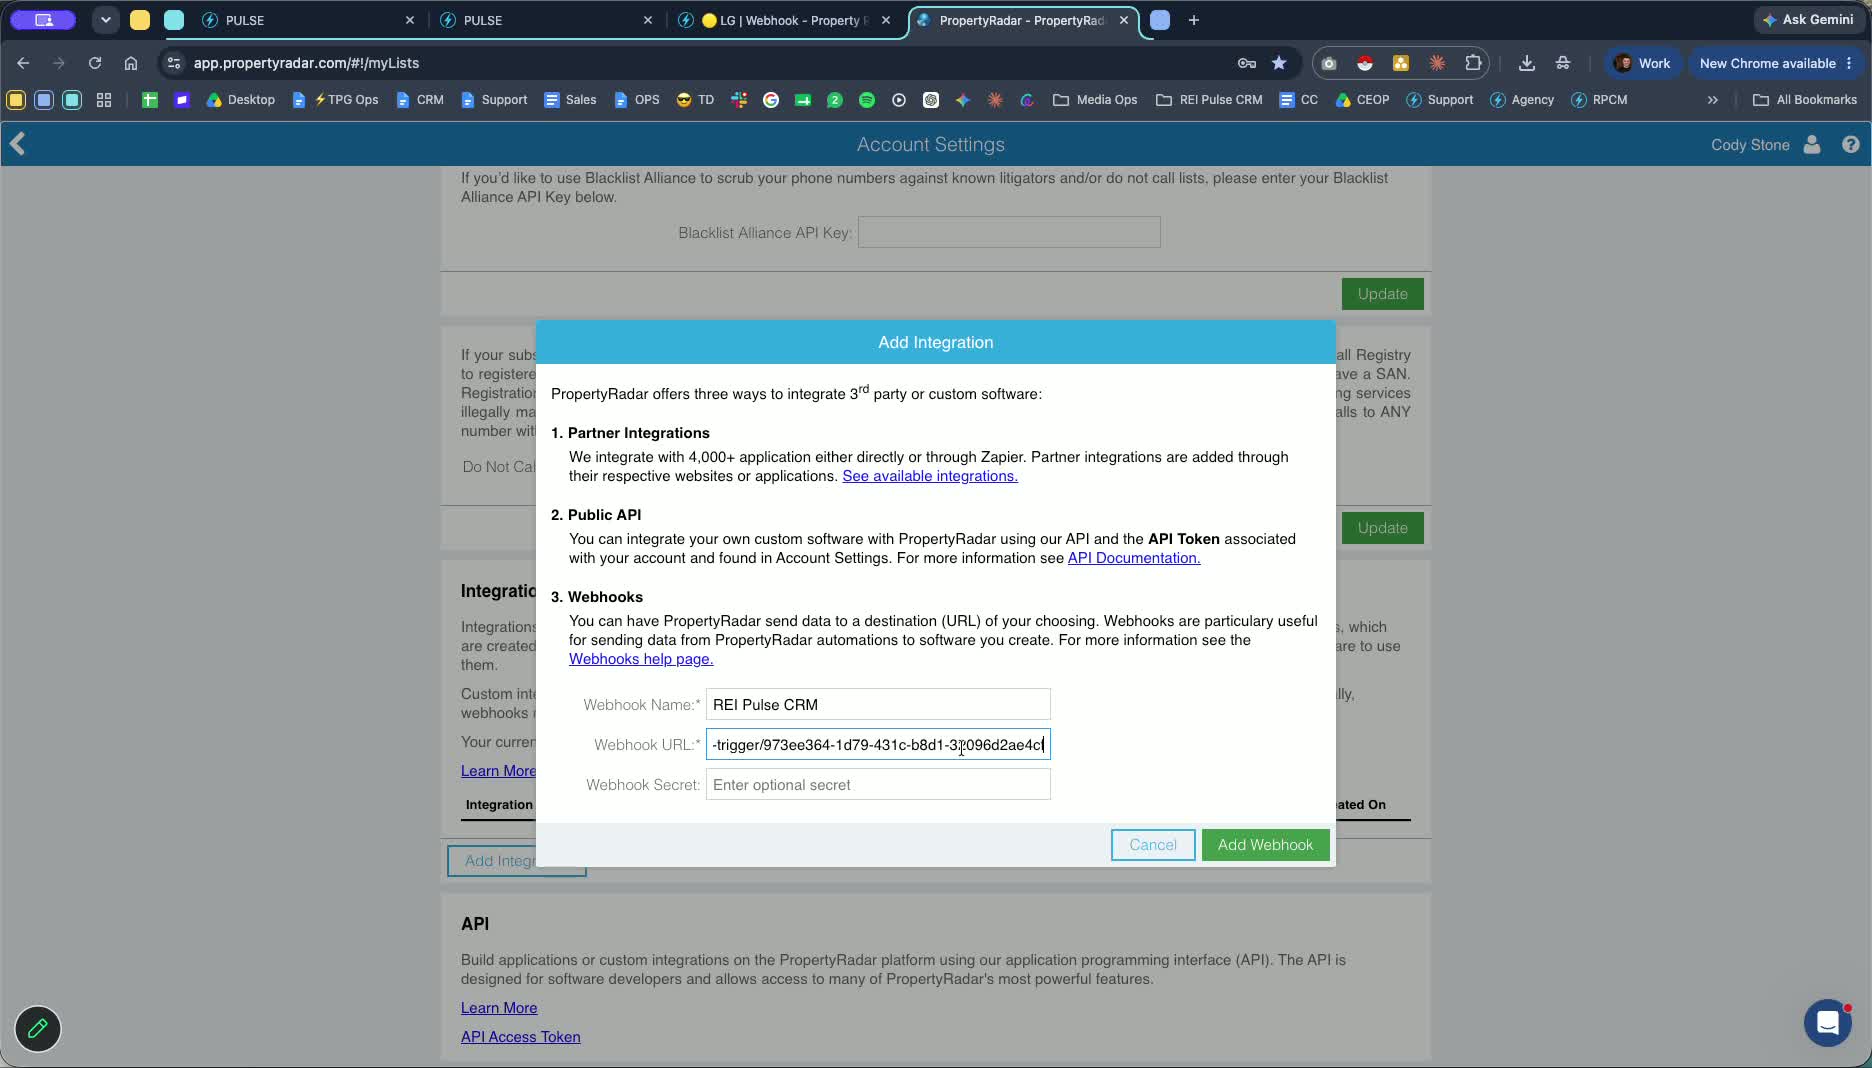Open the Sales bookmark
The height and width of the screenshot is (1068, 1872).
tap(570, 100)
